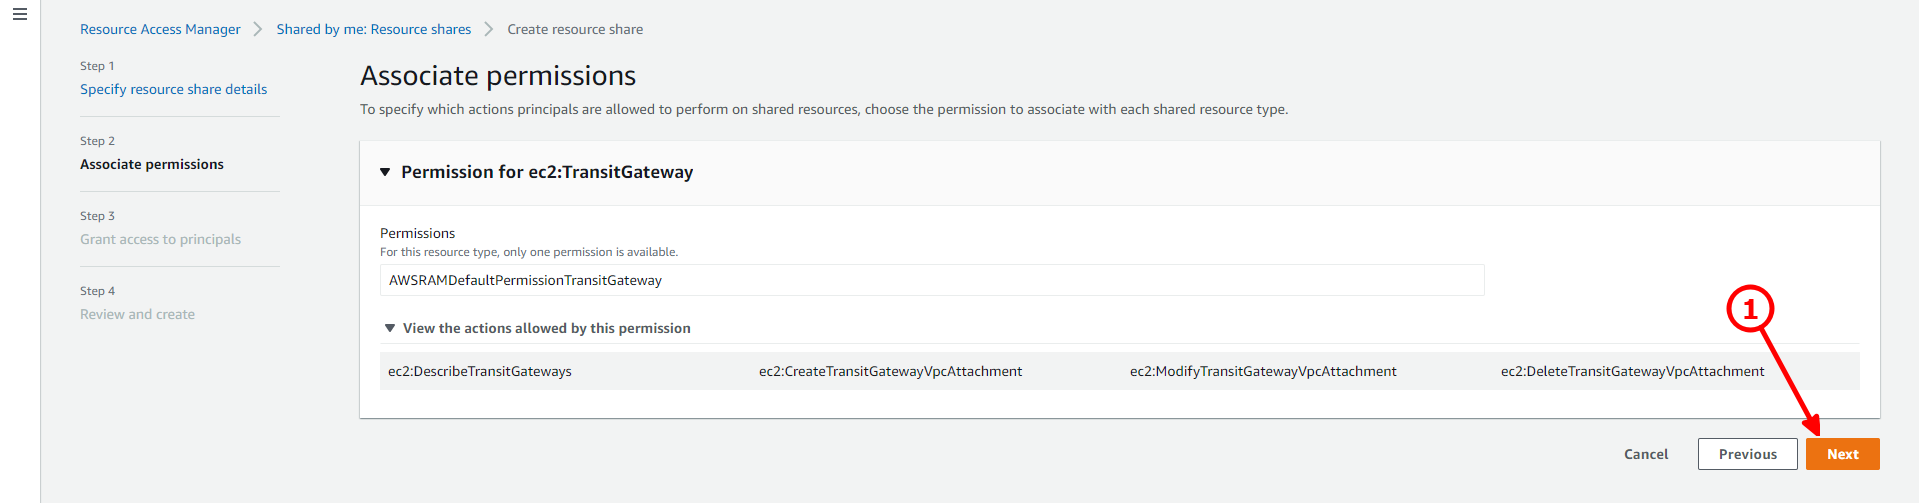Image resolution: width=1919 pixels, height=503 pixels.
Task: Click Cancel to abort resource share
Action: pyautogui.click(x=1646, y=454)
